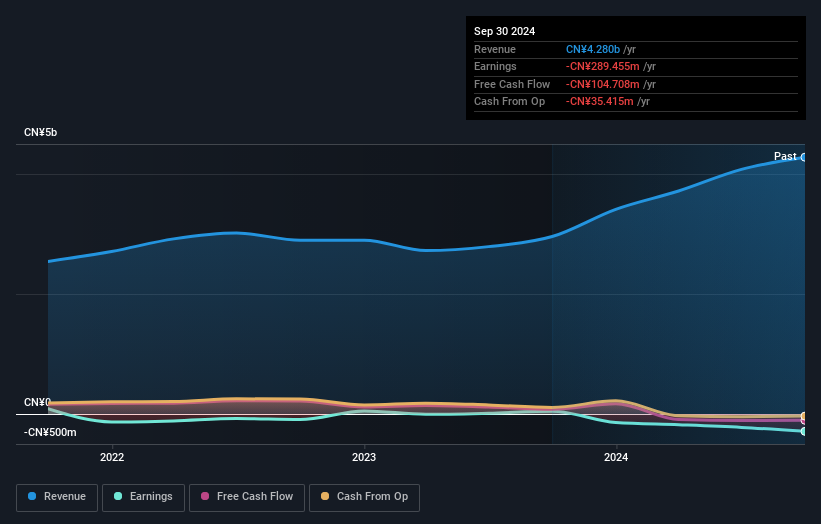Click the Past label on chart
The width and height of the screenshot is (821, 524).
coord(785,157)
